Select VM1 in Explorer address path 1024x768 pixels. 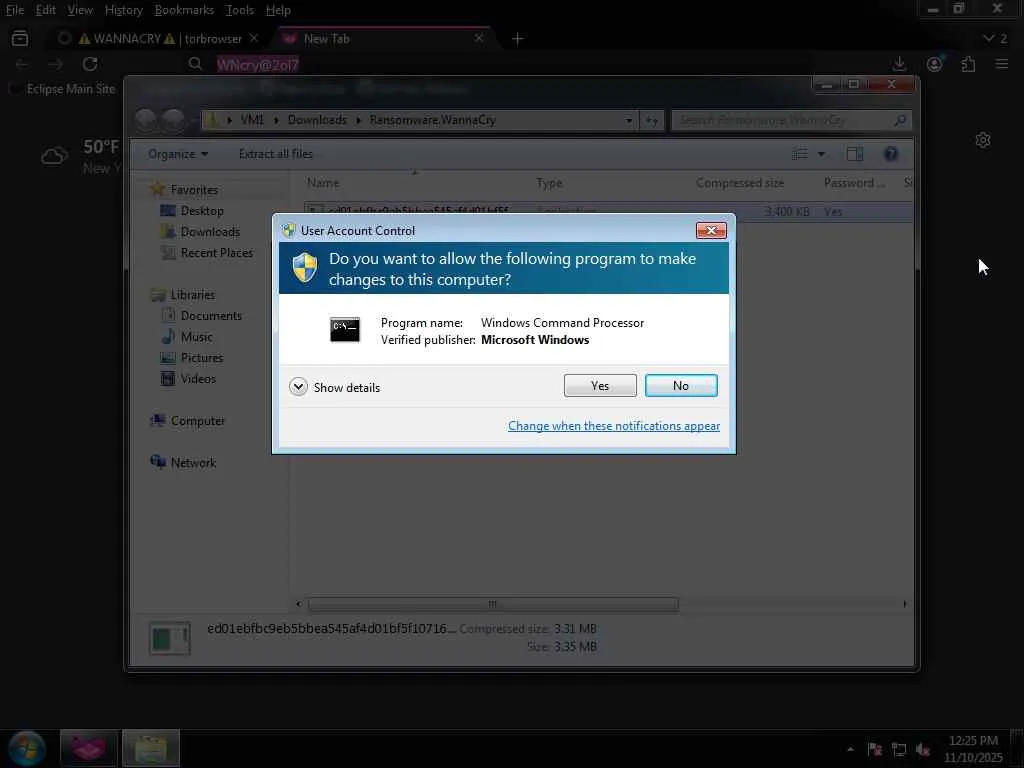(252, 120)
